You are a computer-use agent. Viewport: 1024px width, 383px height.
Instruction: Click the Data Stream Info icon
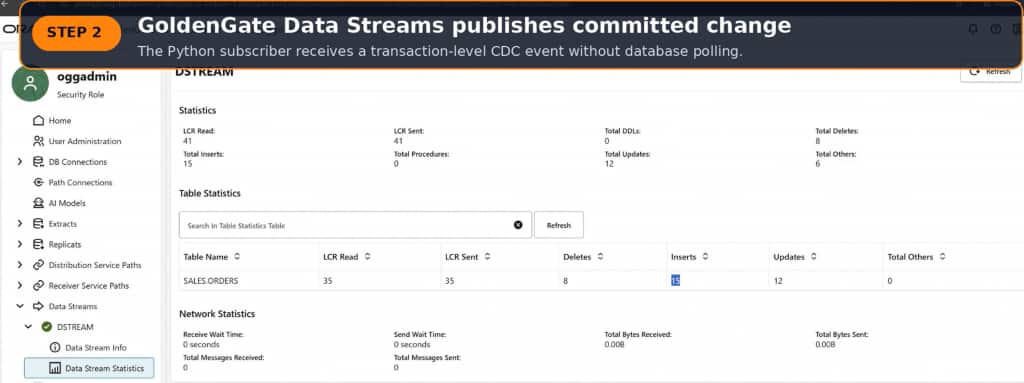coord(55,348)
